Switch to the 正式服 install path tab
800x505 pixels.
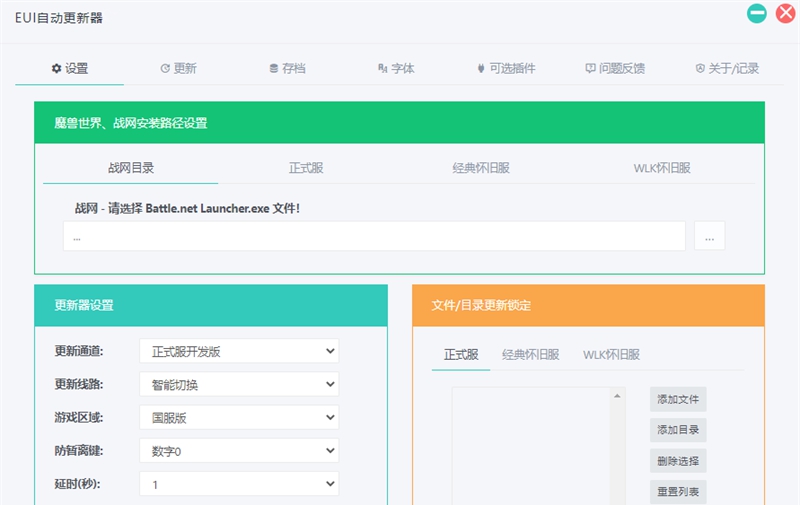click(x=306, y=168)
